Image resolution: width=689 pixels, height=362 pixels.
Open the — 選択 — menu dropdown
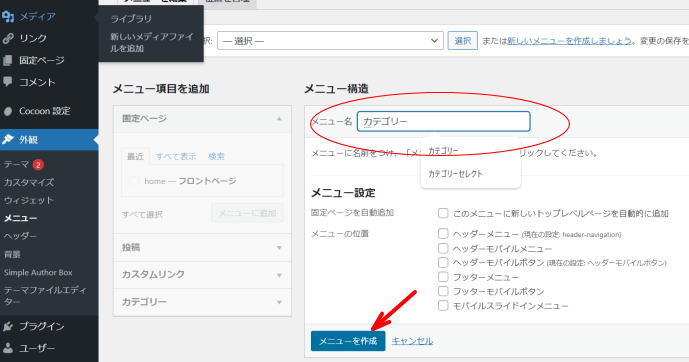[x=330, y=41]
